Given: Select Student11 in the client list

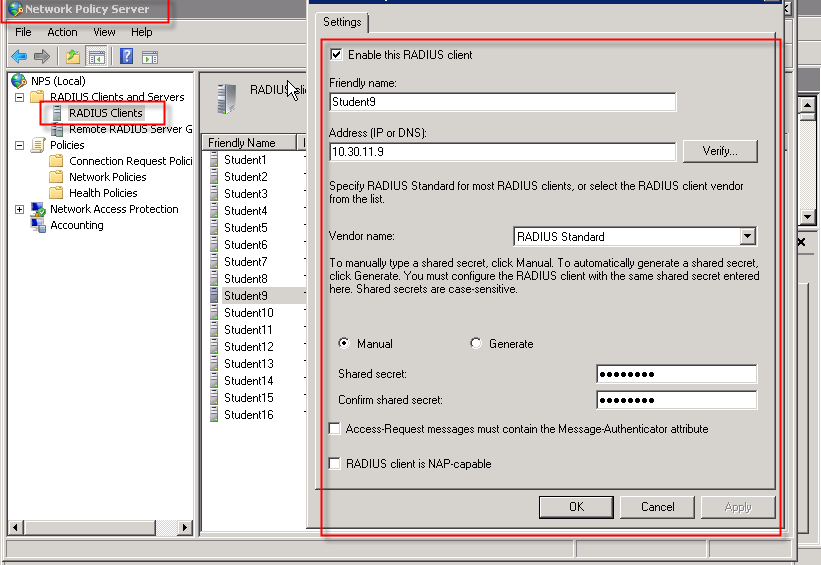Looking at the screenshot, I should tap(249, 329).
